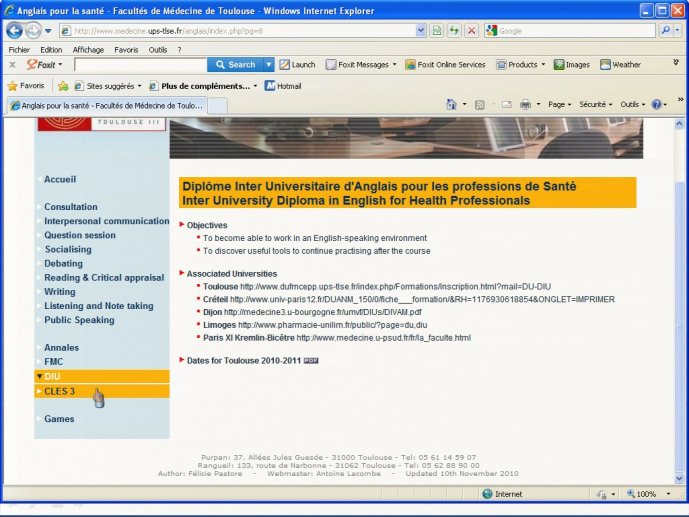Open a new blank tab
The image size is (689, 517).
217,106
